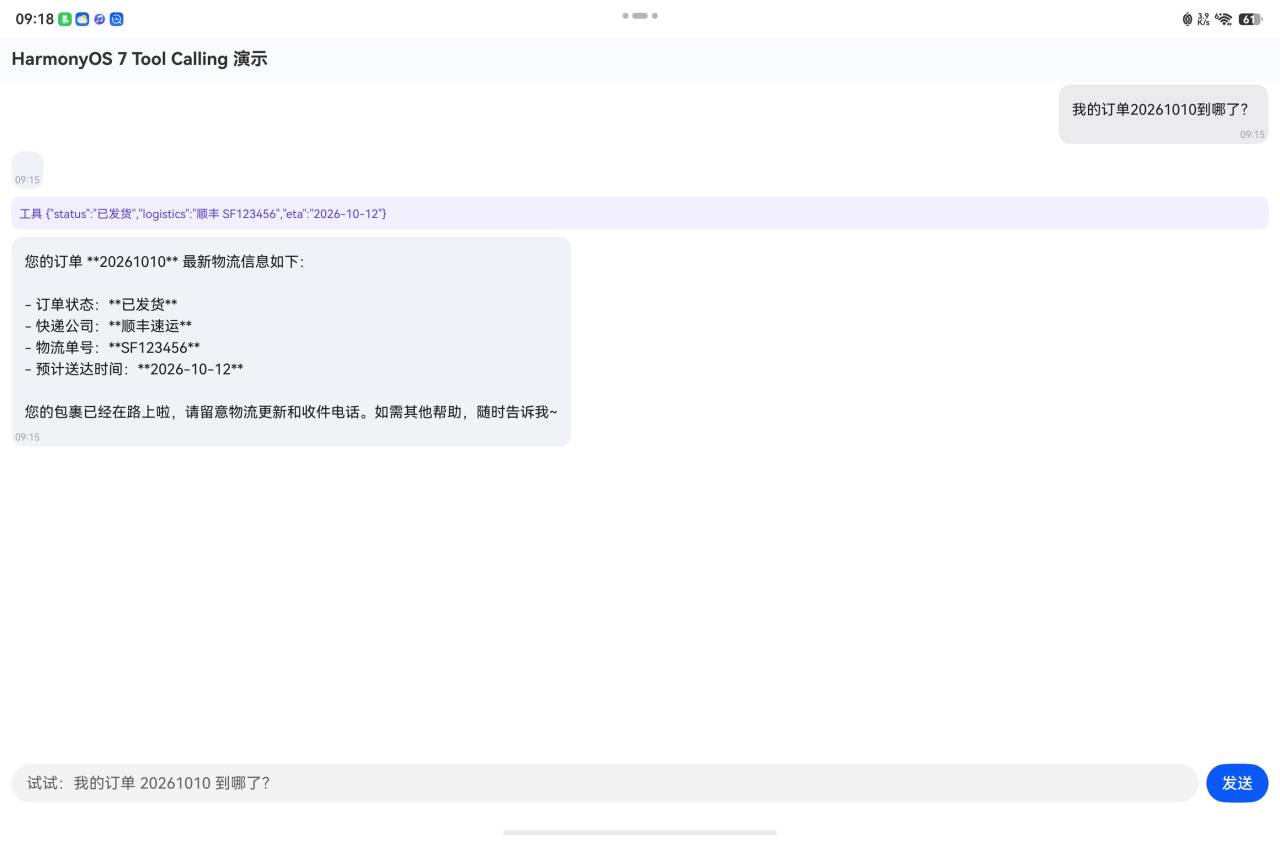Tap the line 预计送达时间: **2026-10-12**
Screen dimensions: 1280x841
[134, 369]
